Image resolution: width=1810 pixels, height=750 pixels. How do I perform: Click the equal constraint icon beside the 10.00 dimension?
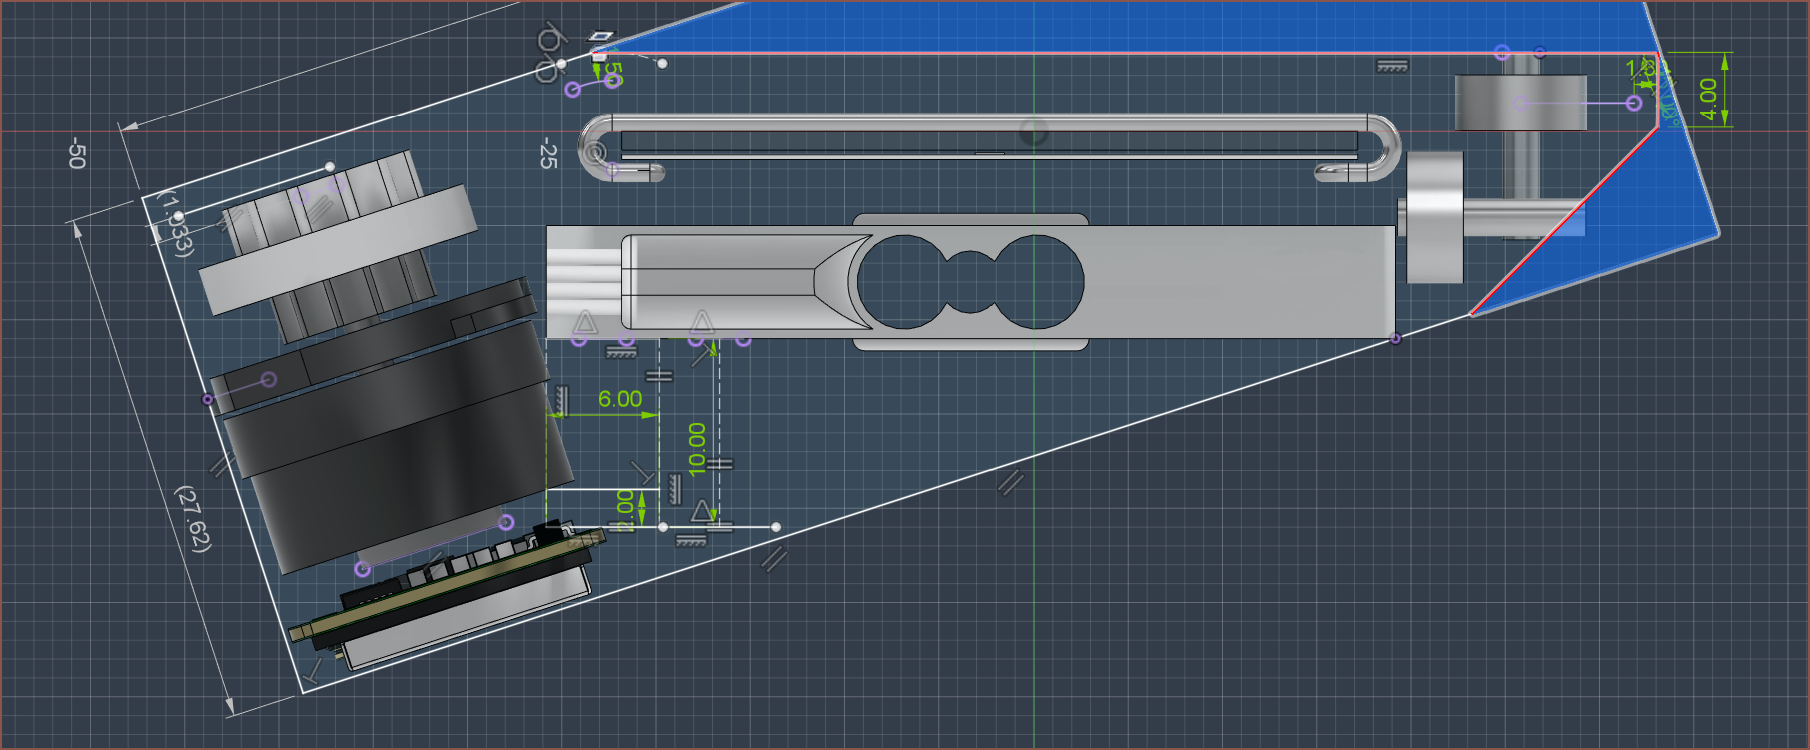(720, 464)
